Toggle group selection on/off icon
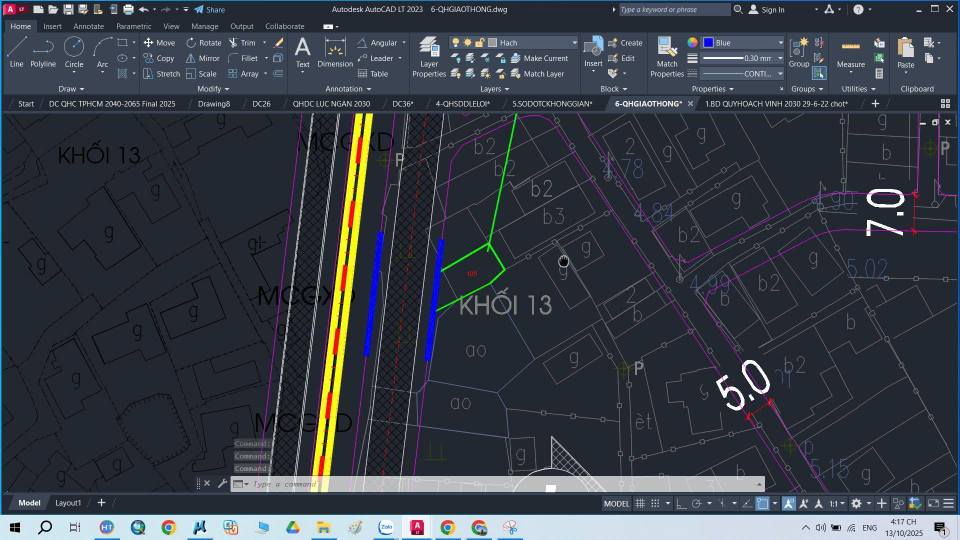This screenshot has height=540, width=960. click(819, 73)
